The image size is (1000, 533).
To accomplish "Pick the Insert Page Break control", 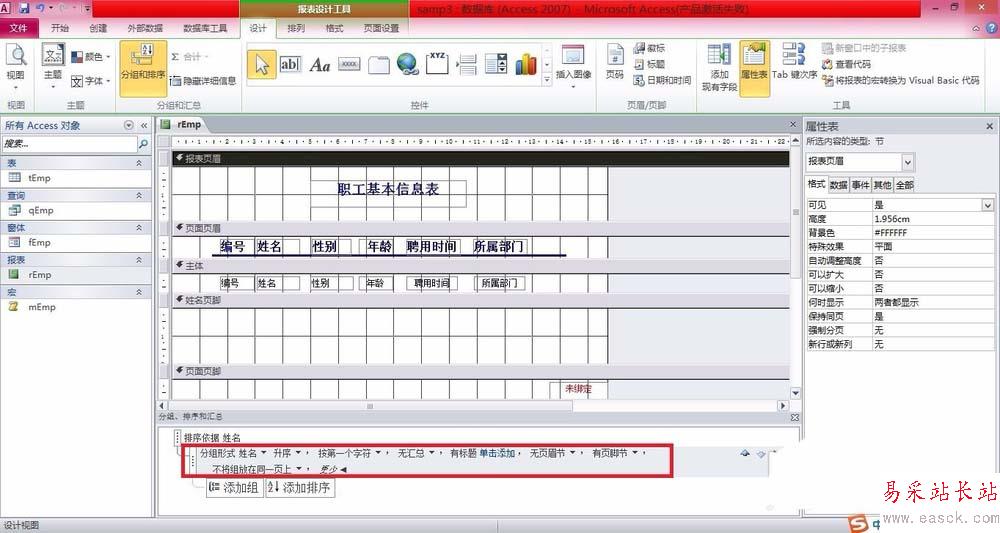I will (x=467, y=64).
